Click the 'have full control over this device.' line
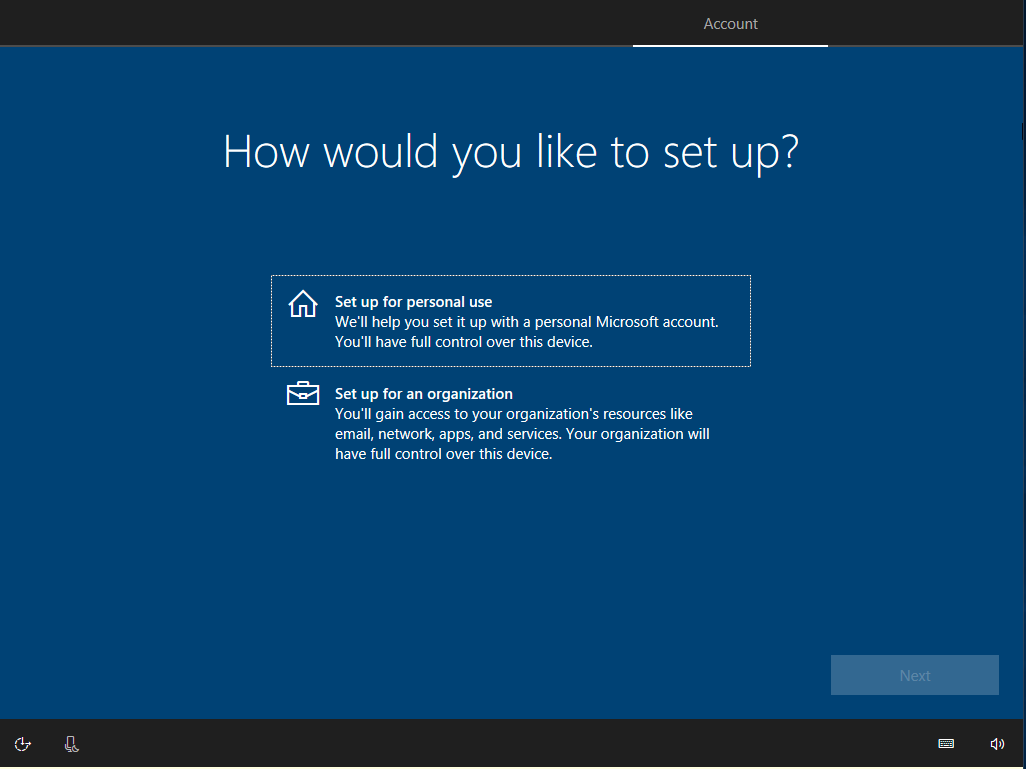This screenshot has width=1026, height=769. (444, 454)
